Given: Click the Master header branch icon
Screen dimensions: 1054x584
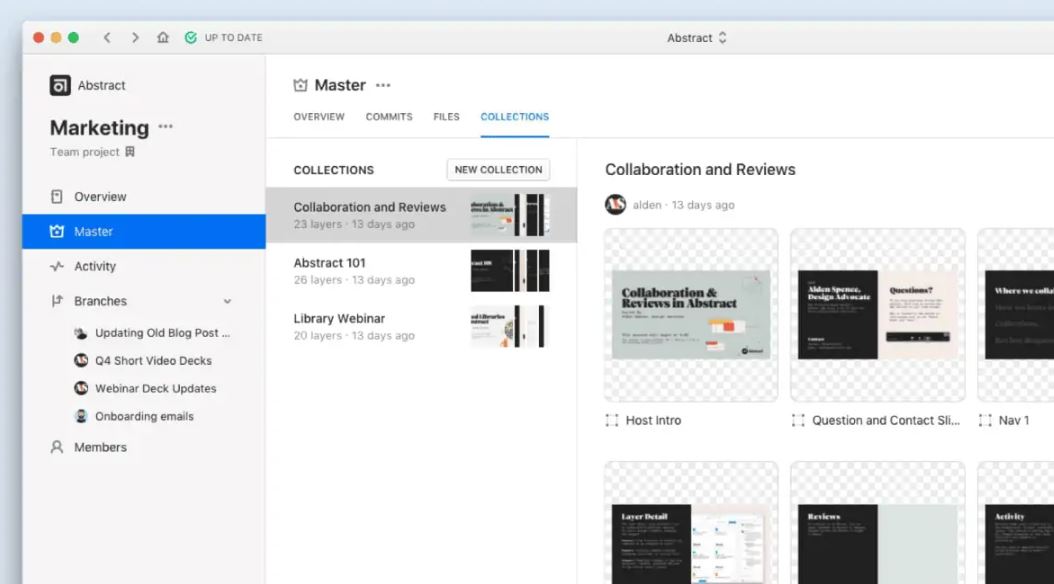Looking at the screenshot, I should pos(300,85).
